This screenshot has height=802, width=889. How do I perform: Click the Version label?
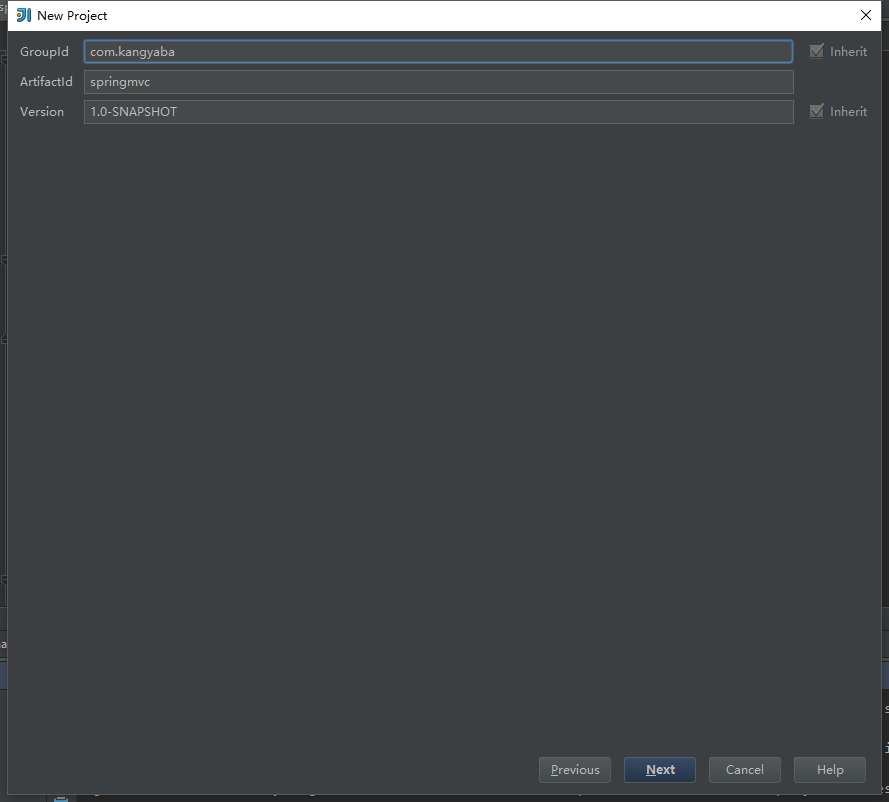point(42,112)
